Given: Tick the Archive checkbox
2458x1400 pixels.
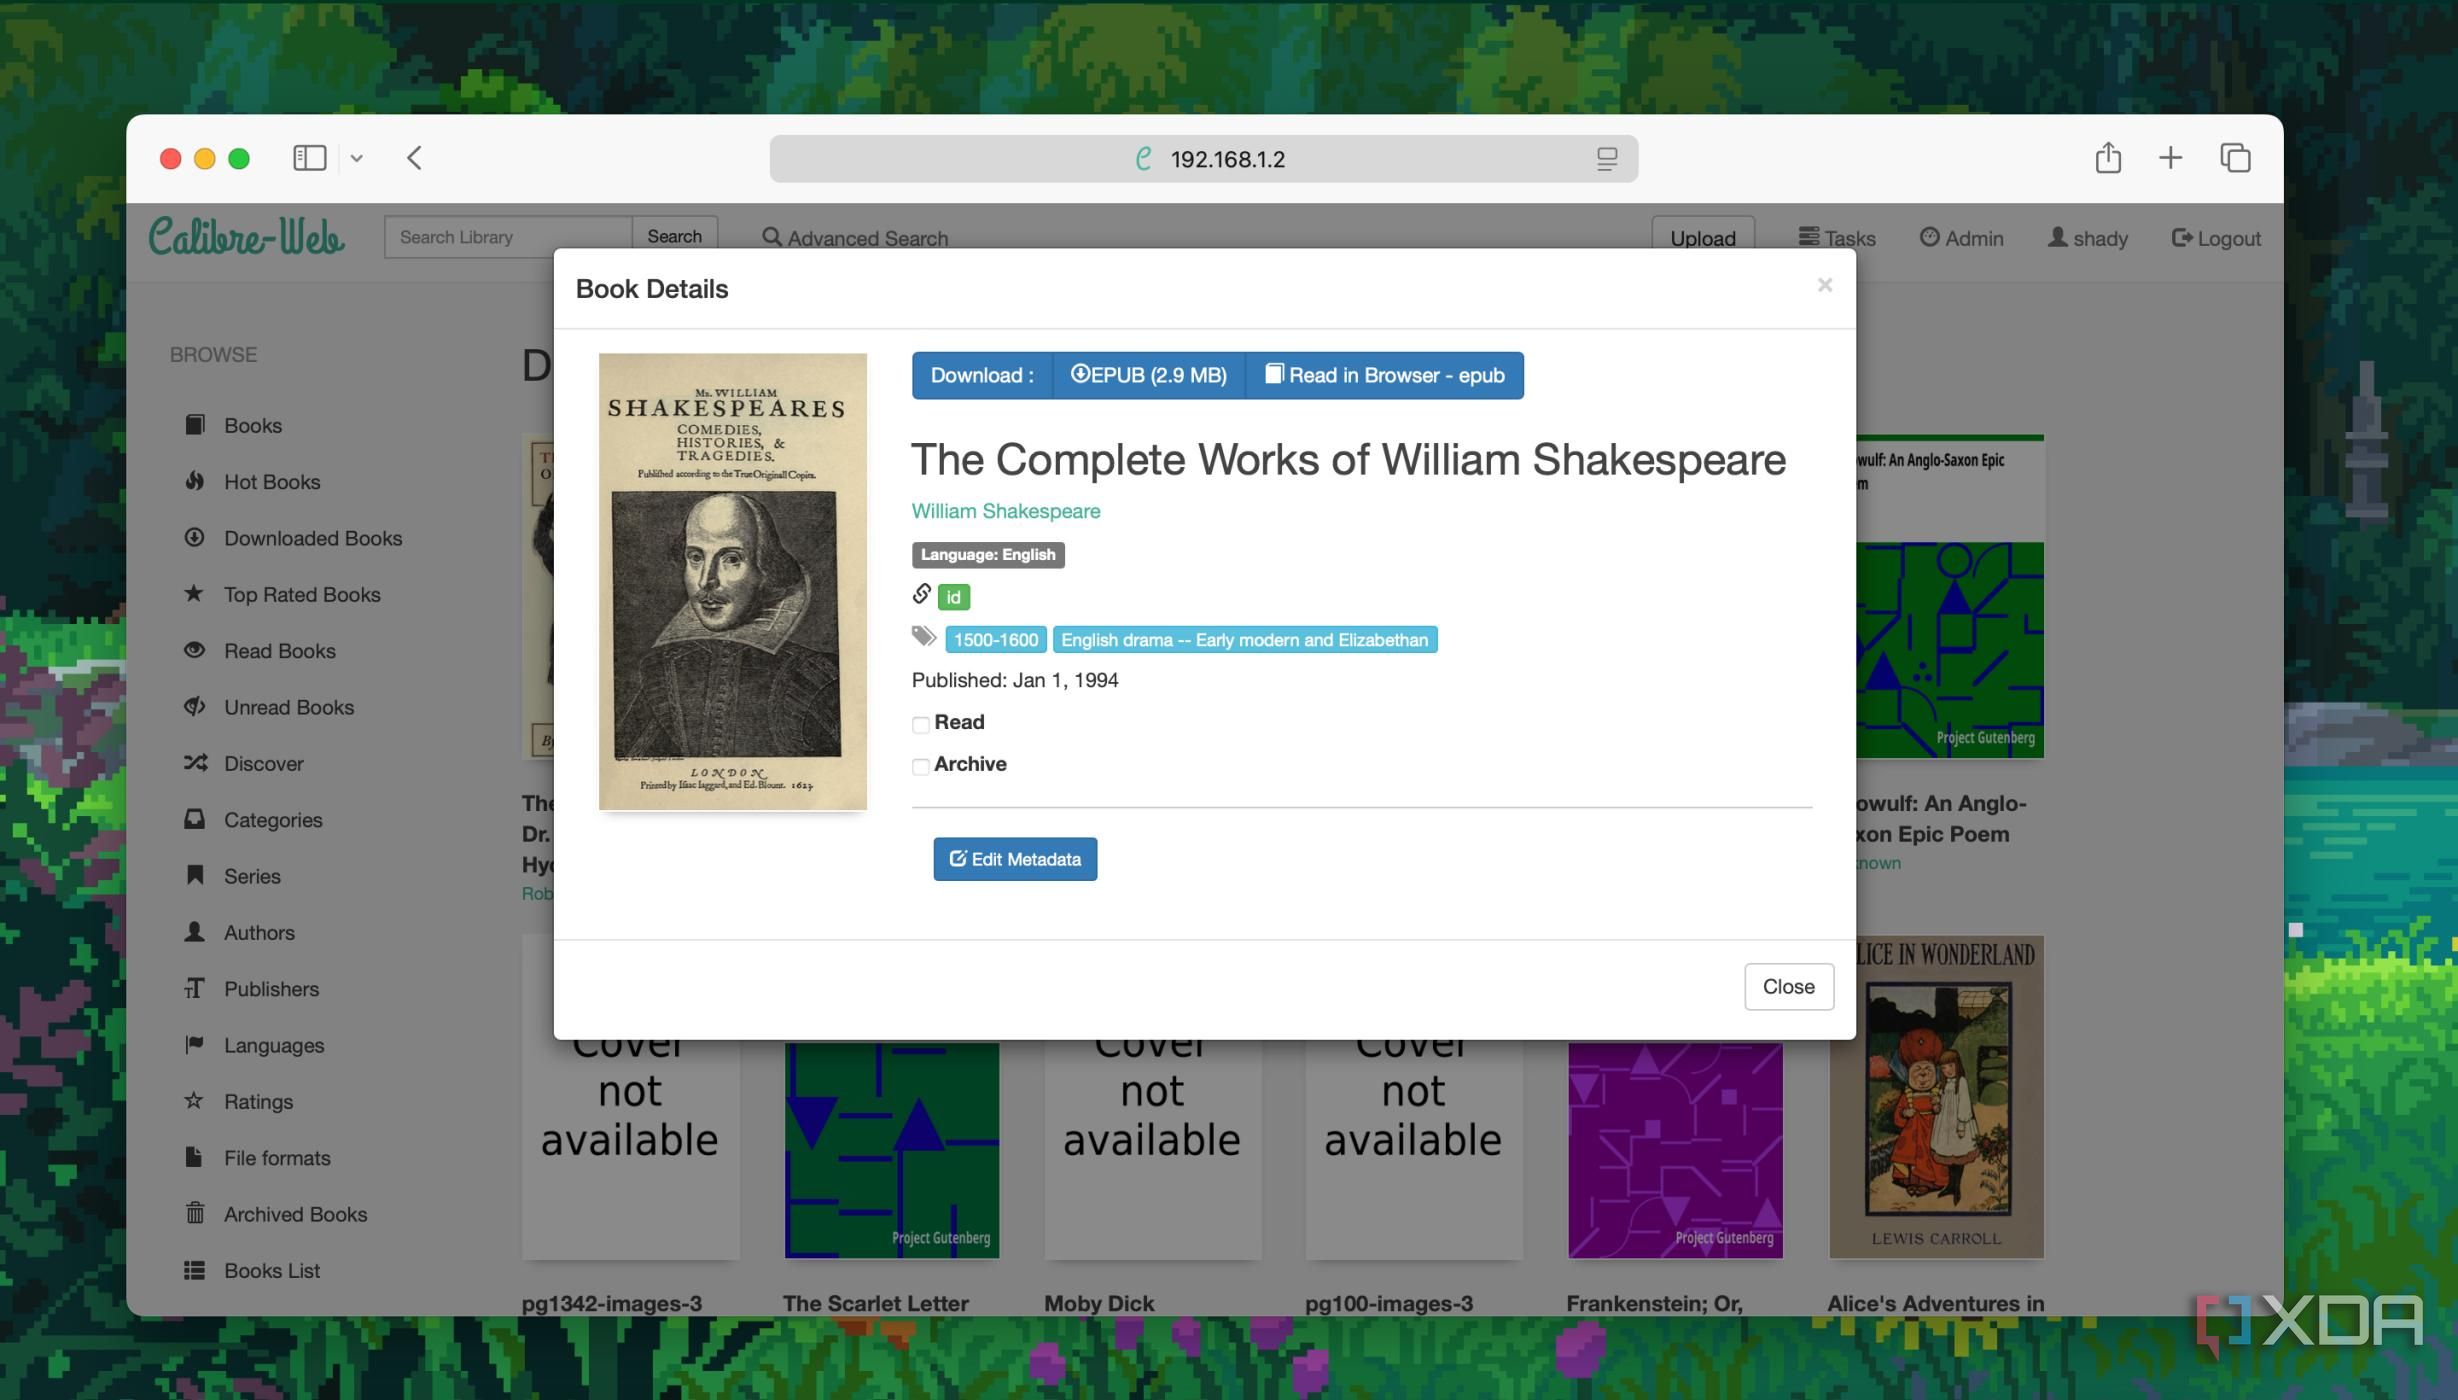Looking at the screenshot, I should pyautogui.click(x=921, y=766).
